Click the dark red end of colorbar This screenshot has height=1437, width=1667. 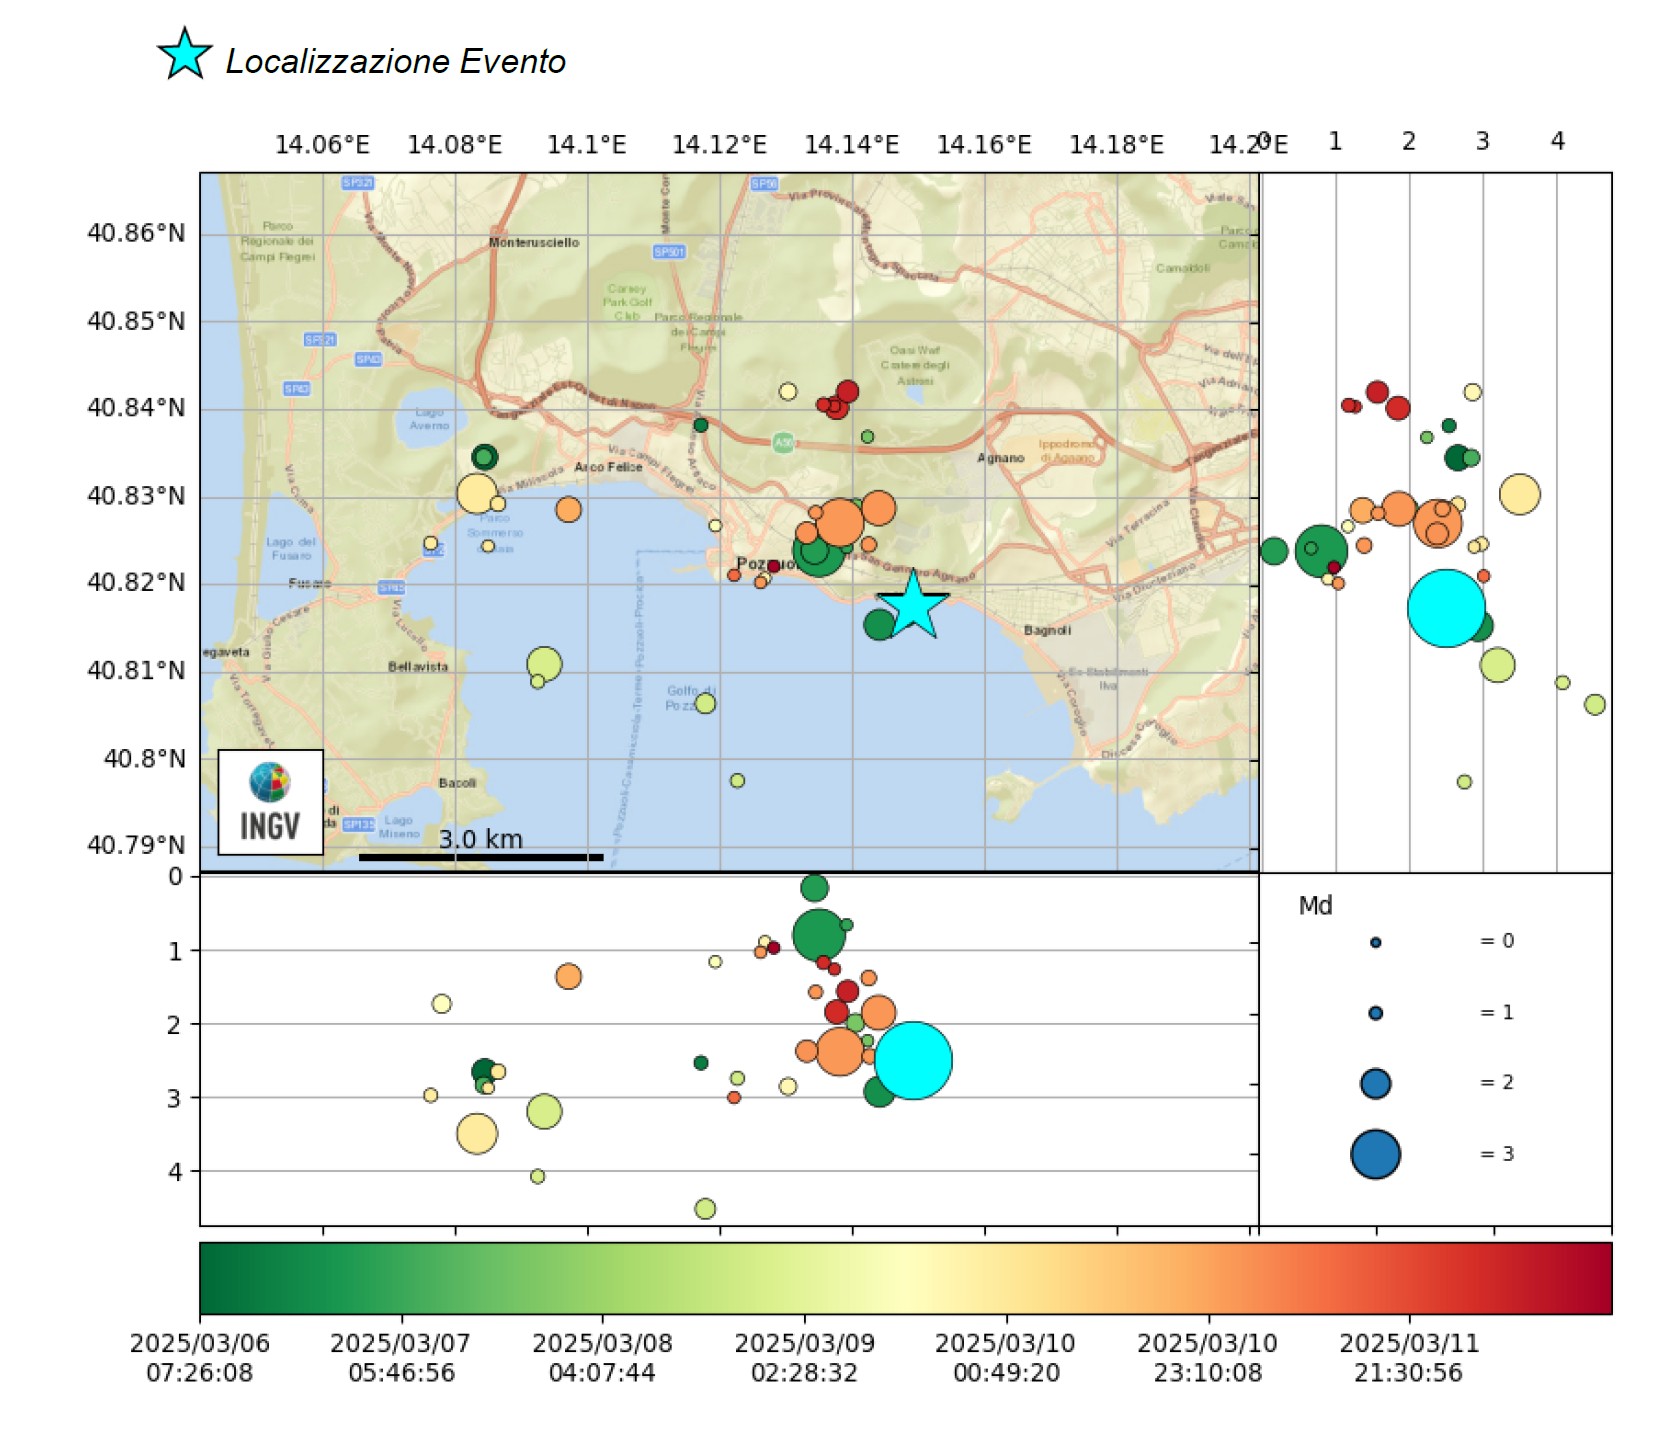pyautogui.click(x=1595, y=1278)
